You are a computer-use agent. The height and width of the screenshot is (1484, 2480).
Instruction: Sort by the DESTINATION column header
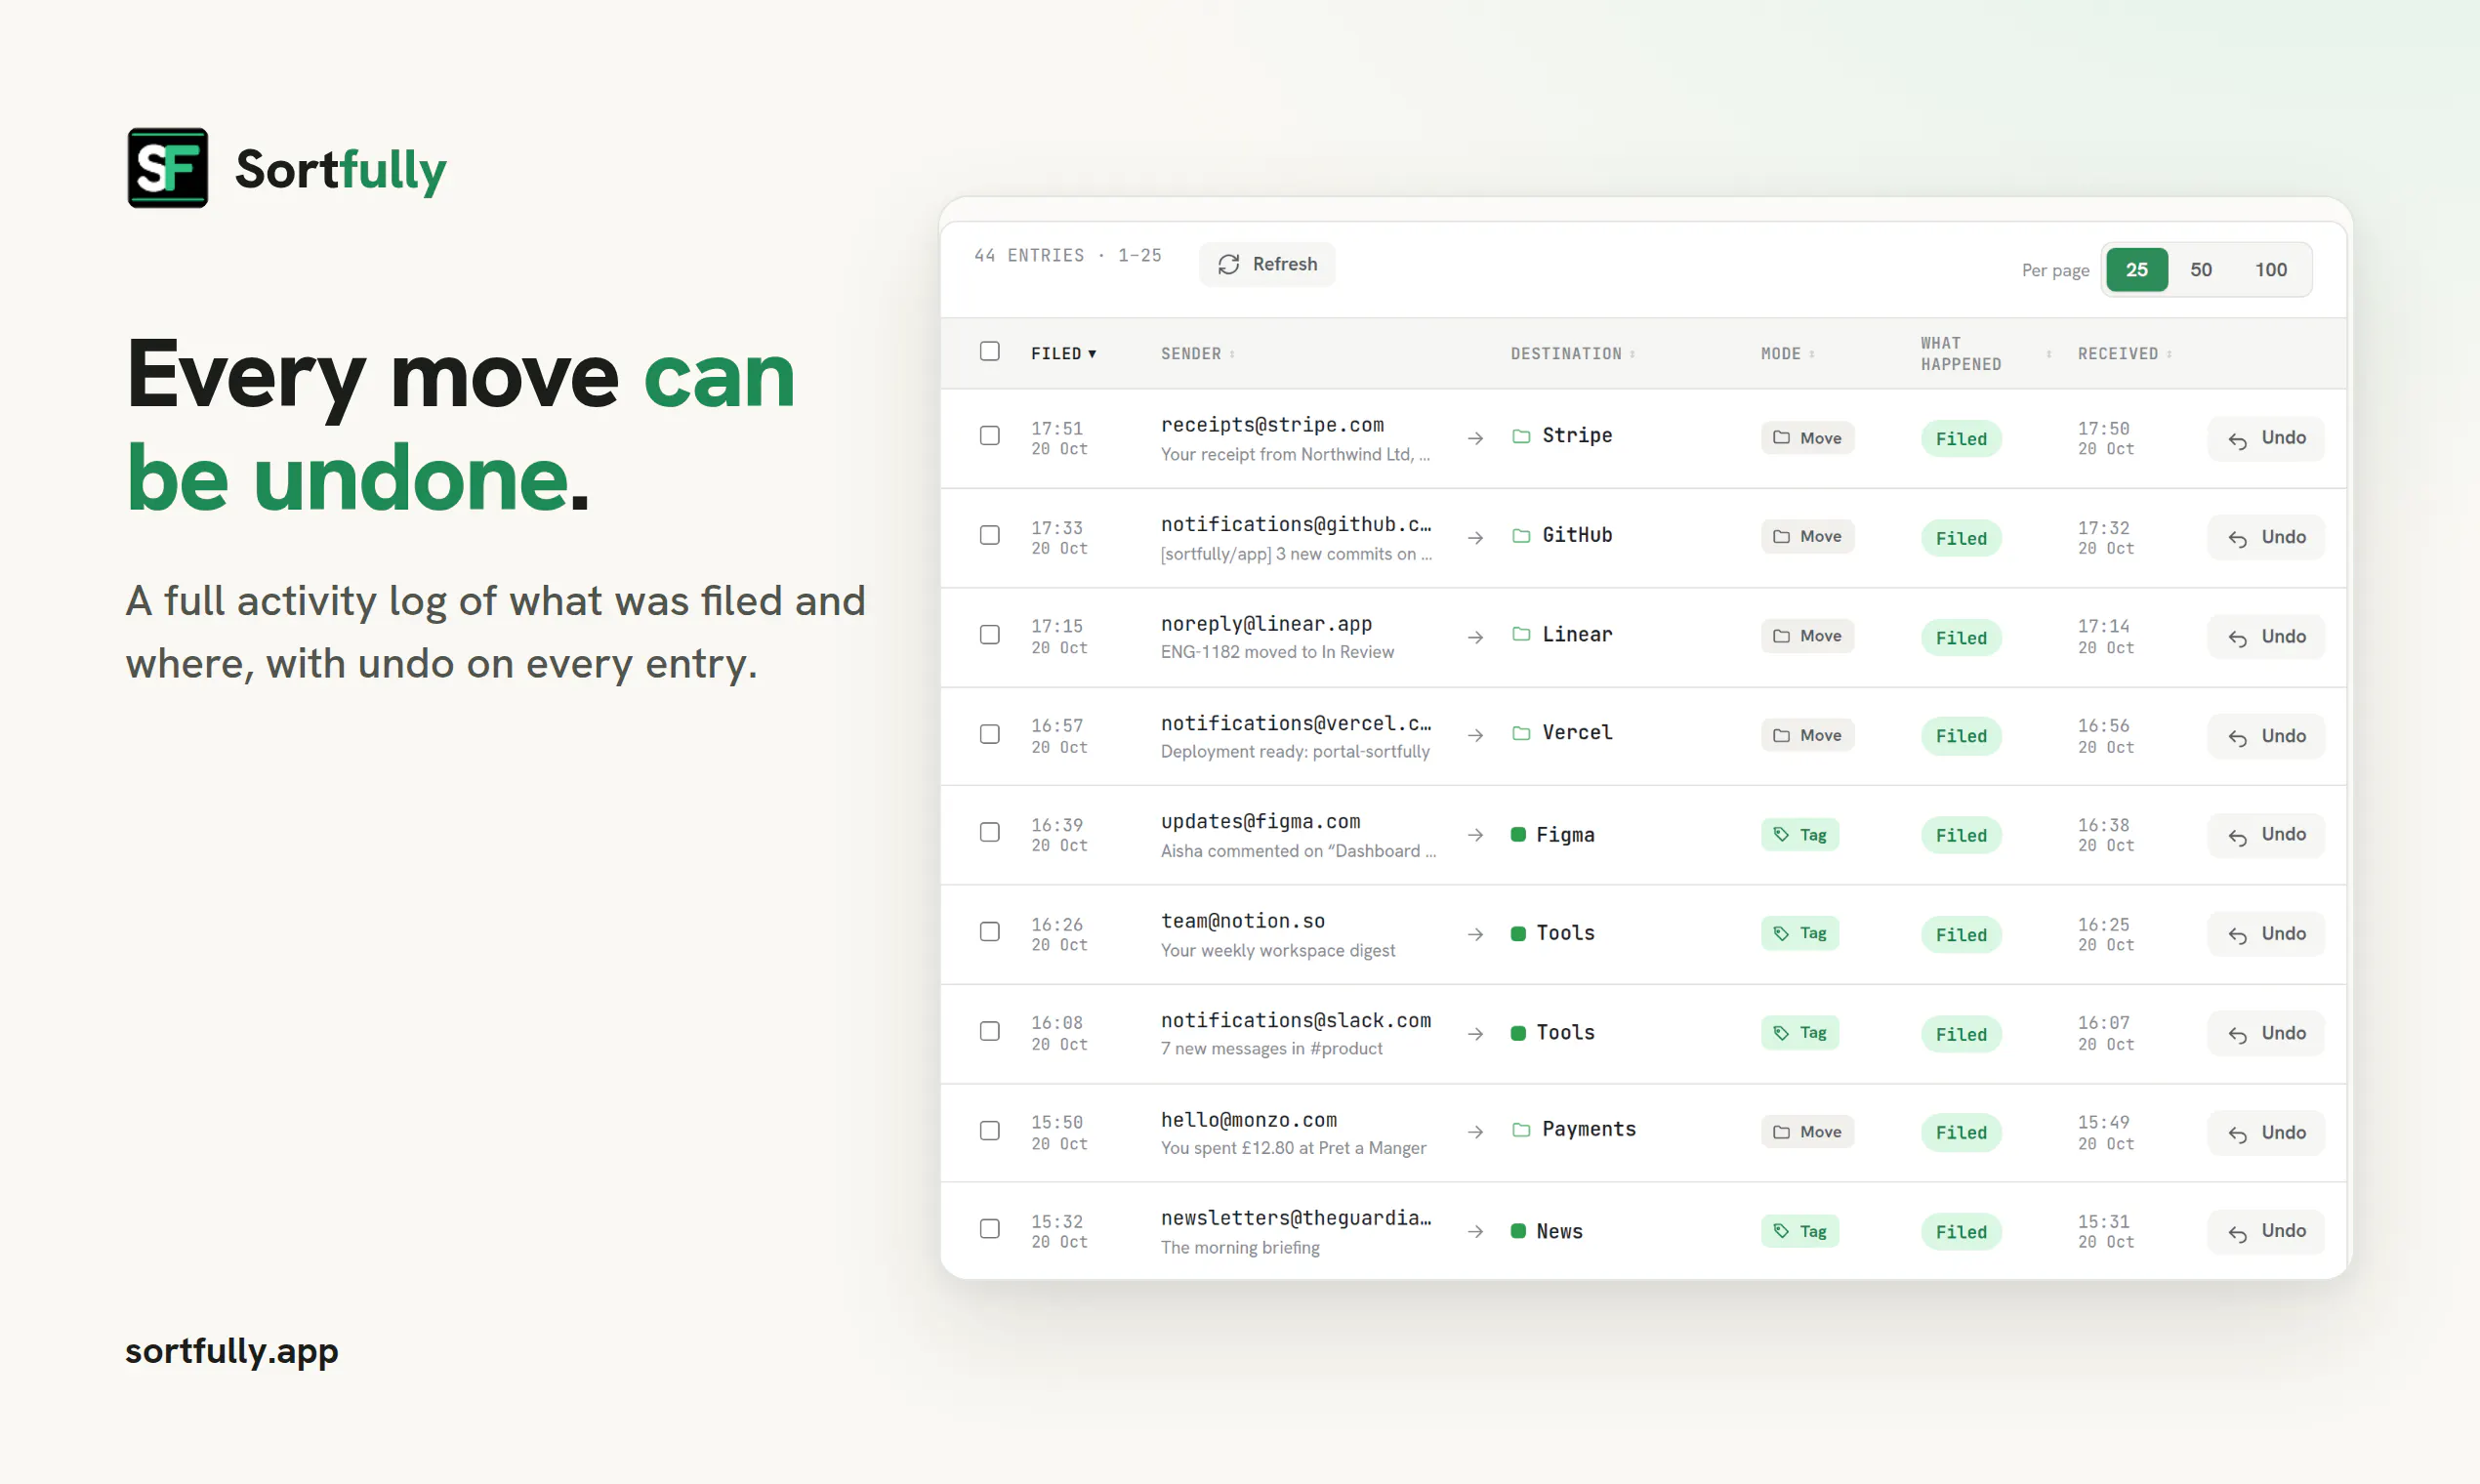[1572, 353]
